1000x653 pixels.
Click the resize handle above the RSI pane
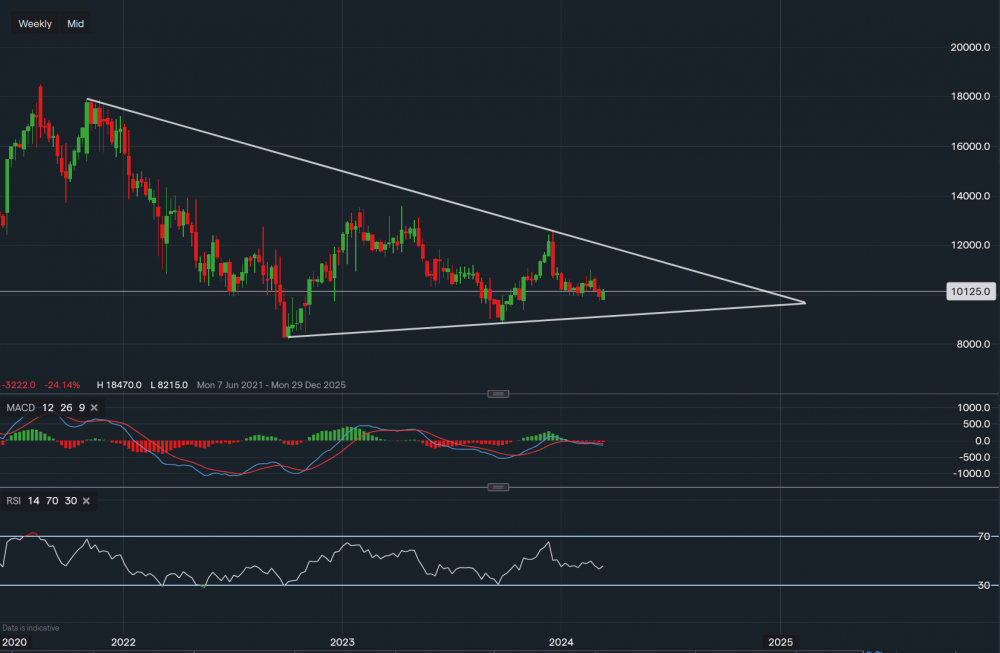pyautogui.click(x=498, y=487)
